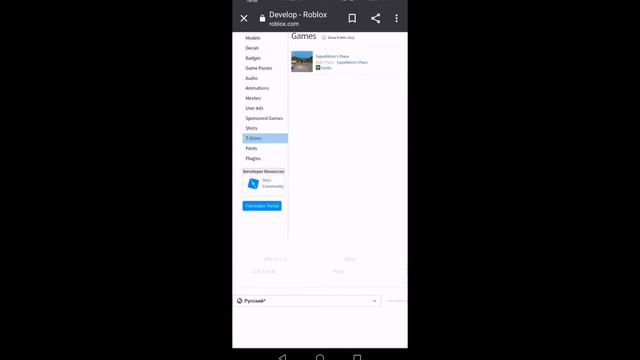The height and width of the screenshot is (360, 640).
Task: Open Animations in the sidebar
Action: (x=257, y=88)
